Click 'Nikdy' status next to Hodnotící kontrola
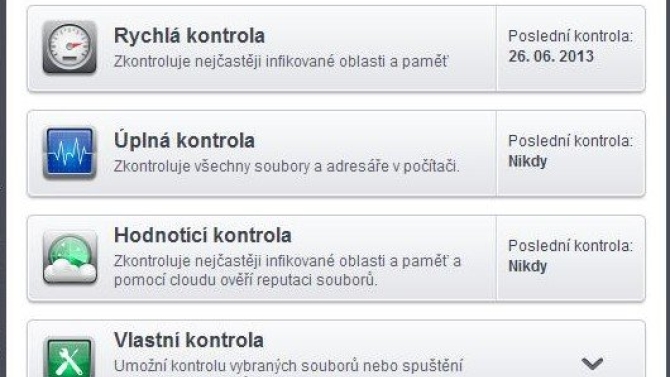The width and height of the screenshot is (670, 377). tap(527, 266)
